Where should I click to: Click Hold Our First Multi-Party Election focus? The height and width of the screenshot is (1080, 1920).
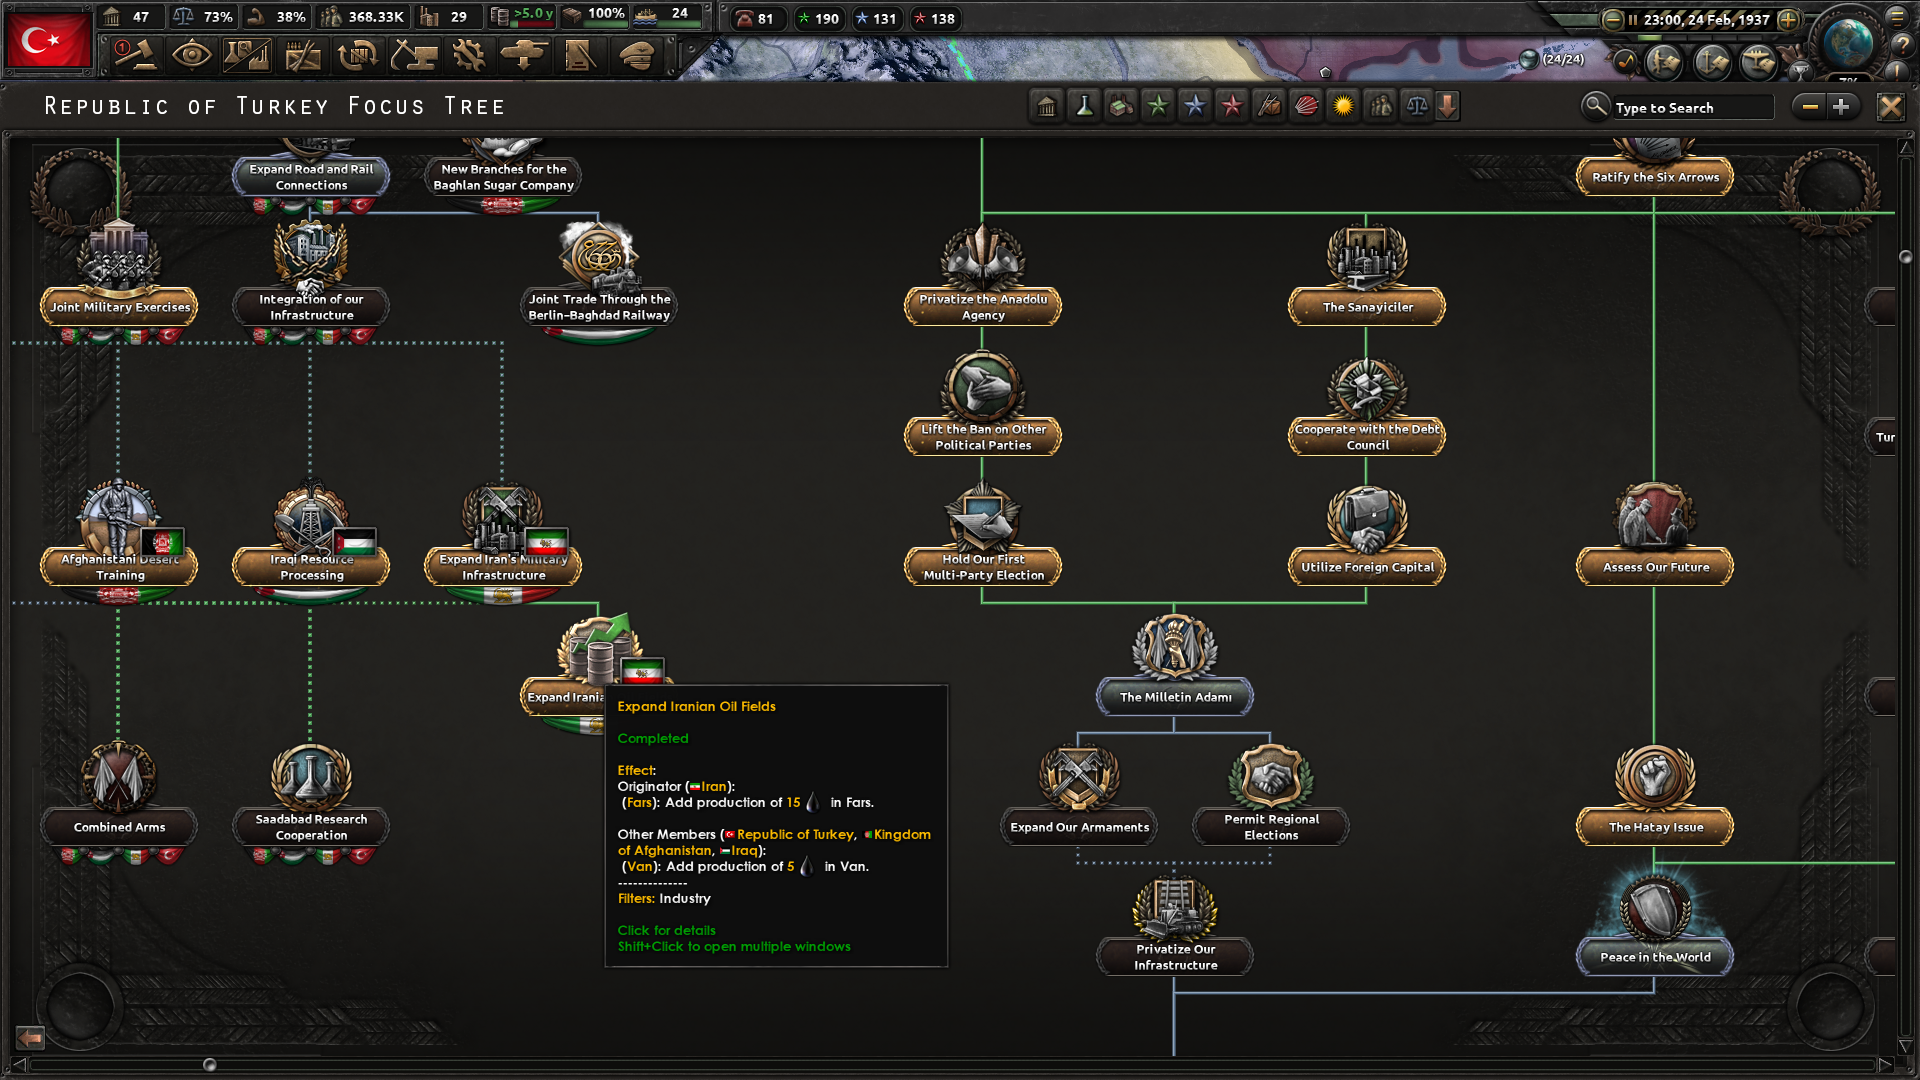pos(983,567)
